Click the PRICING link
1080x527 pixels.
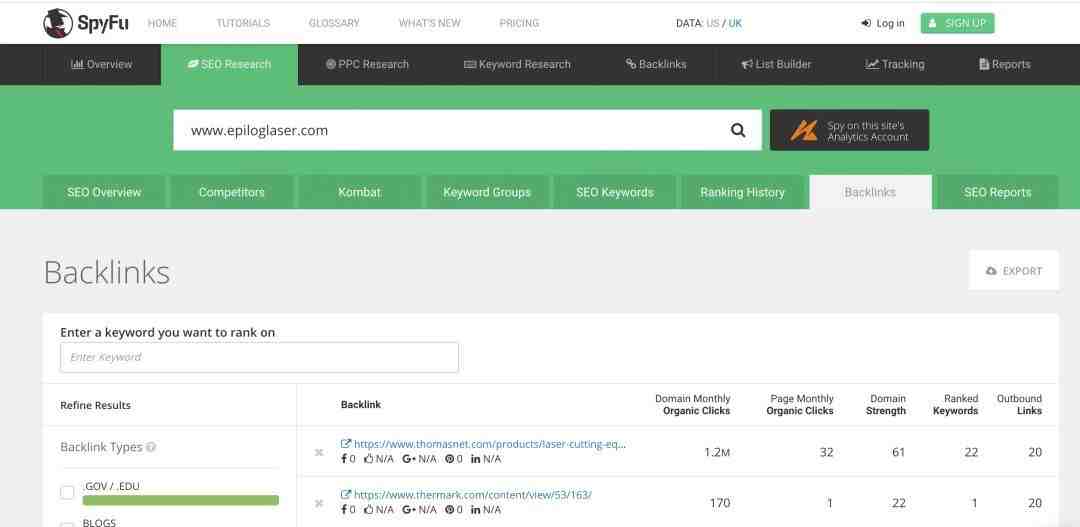[x=519, y=23]
